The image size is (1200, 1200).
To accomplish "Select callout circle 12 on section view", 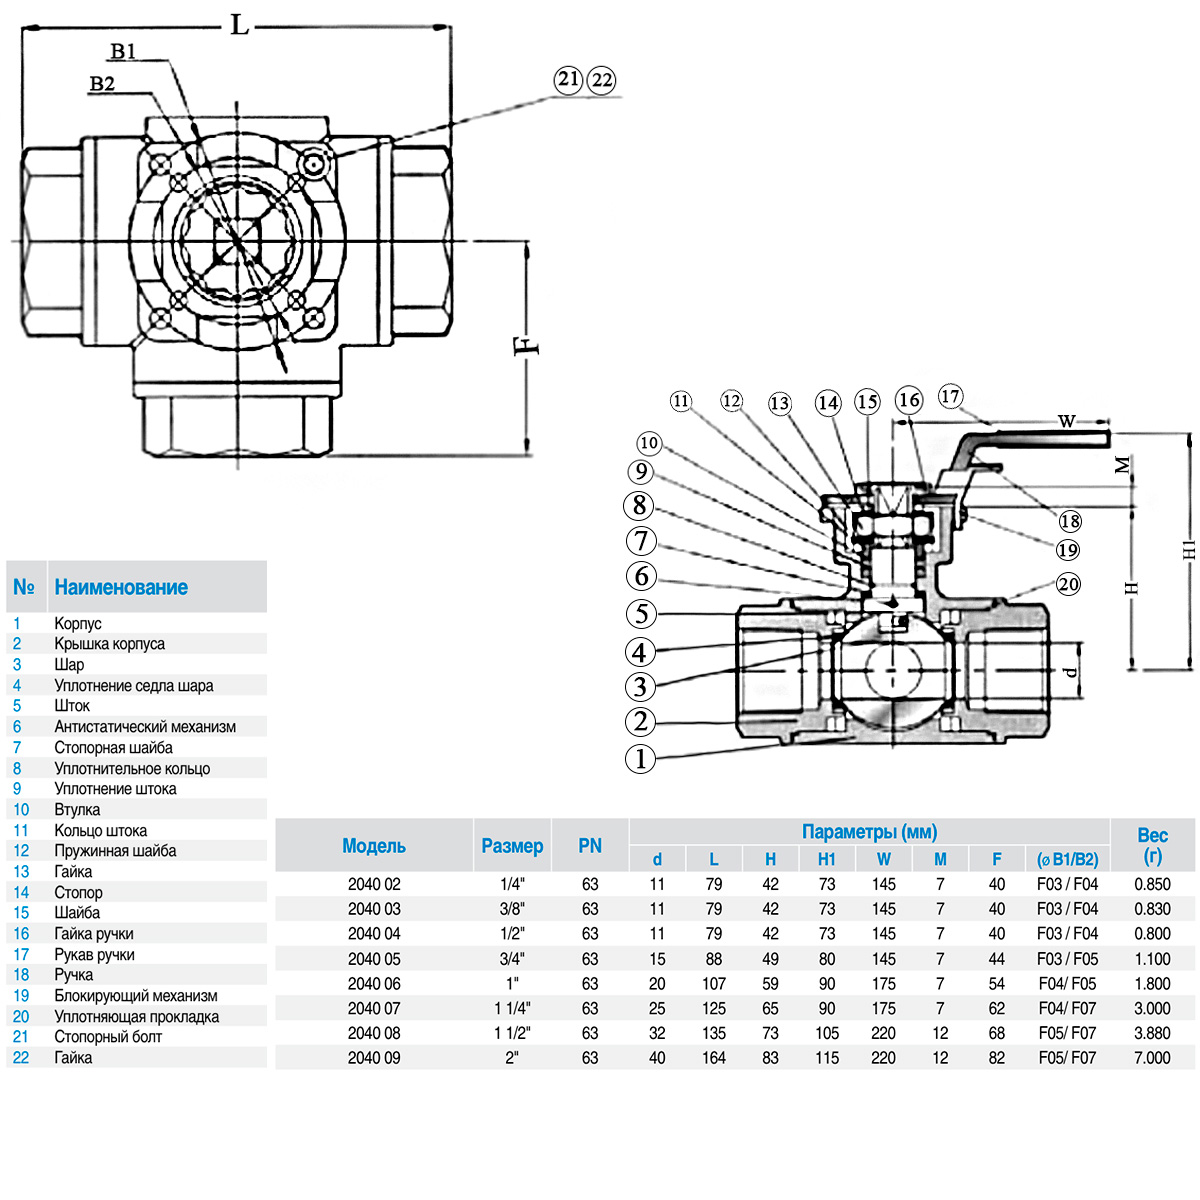I will (732, 401).
